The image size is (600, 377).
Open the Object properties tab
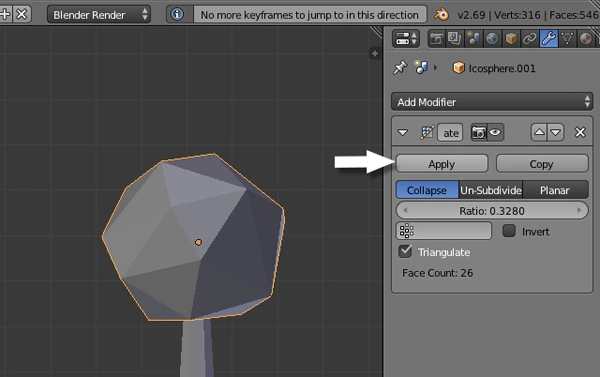pyautogui.click(x=511, y=39)
